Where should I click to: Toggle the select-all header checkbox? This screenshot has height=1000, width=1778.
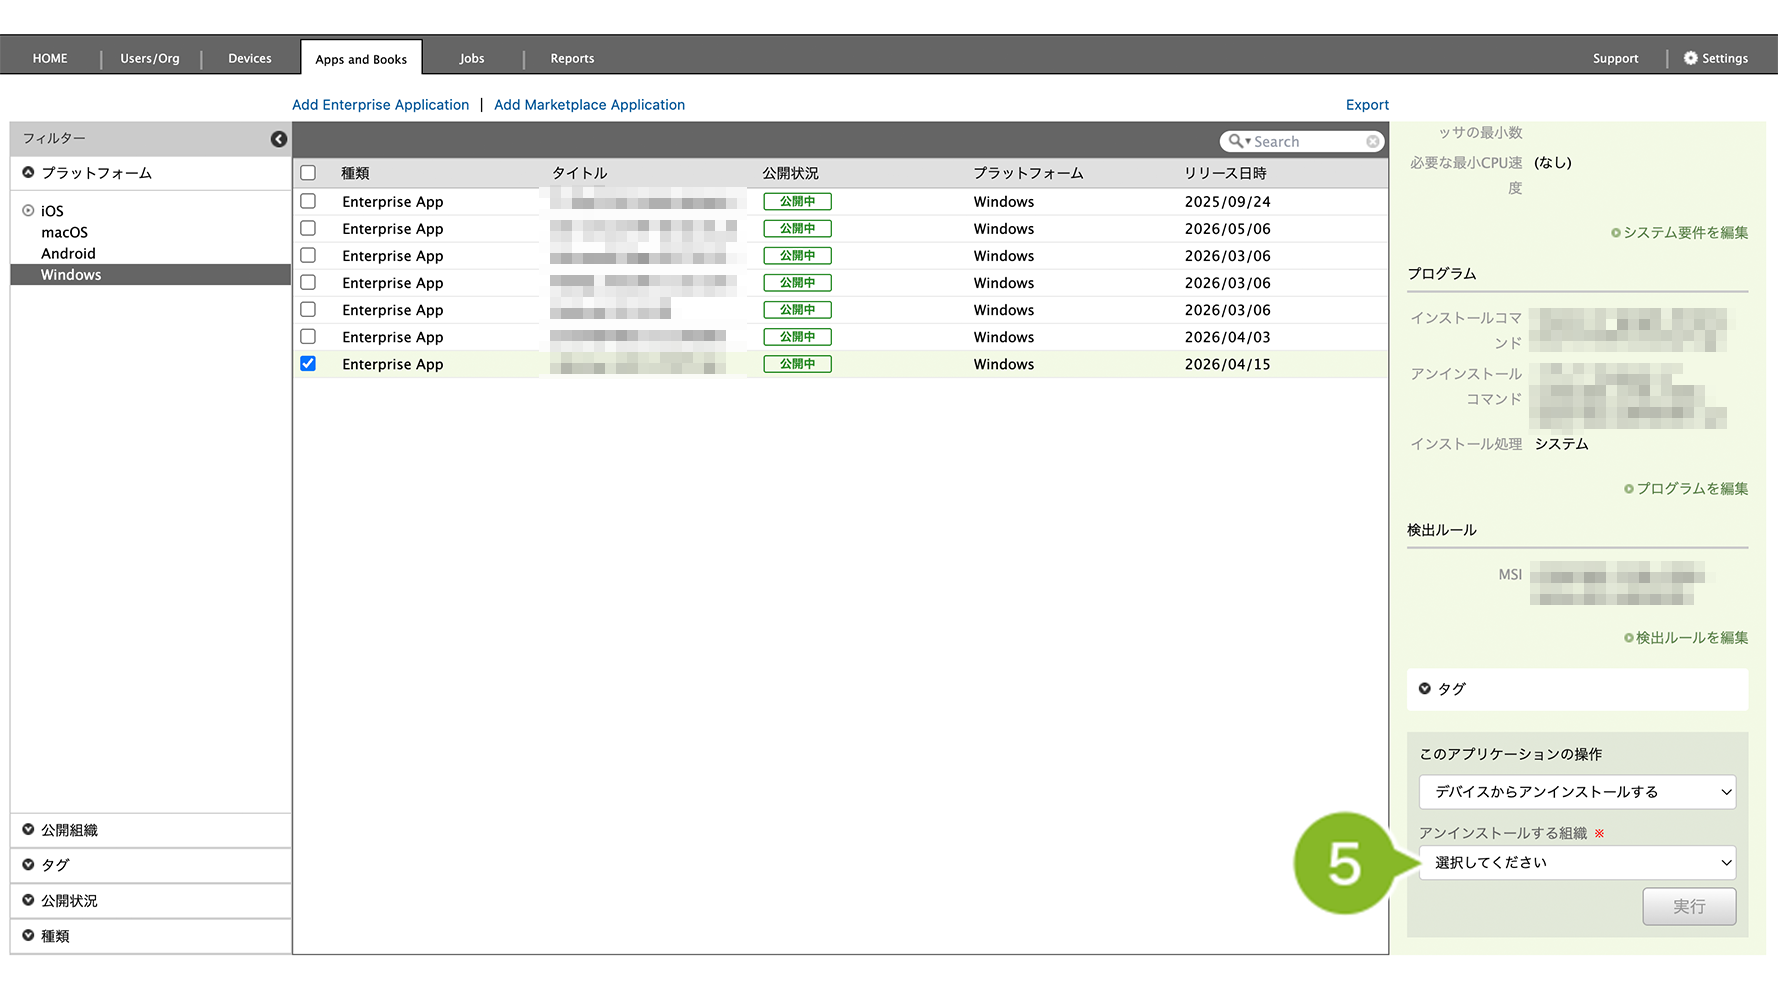click(x=308, y=173)
